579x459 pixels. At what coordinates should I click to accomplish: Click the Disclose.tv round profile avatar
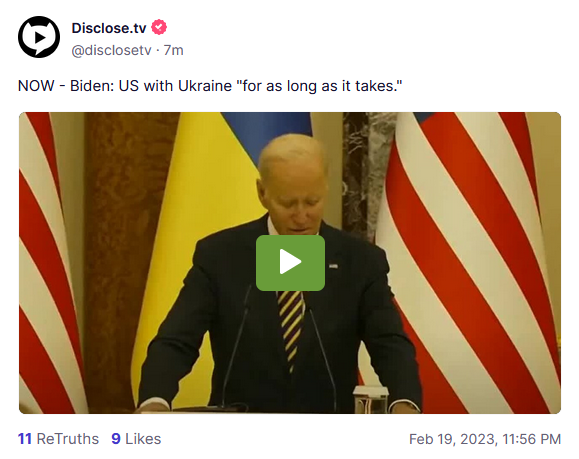[39, 37]
